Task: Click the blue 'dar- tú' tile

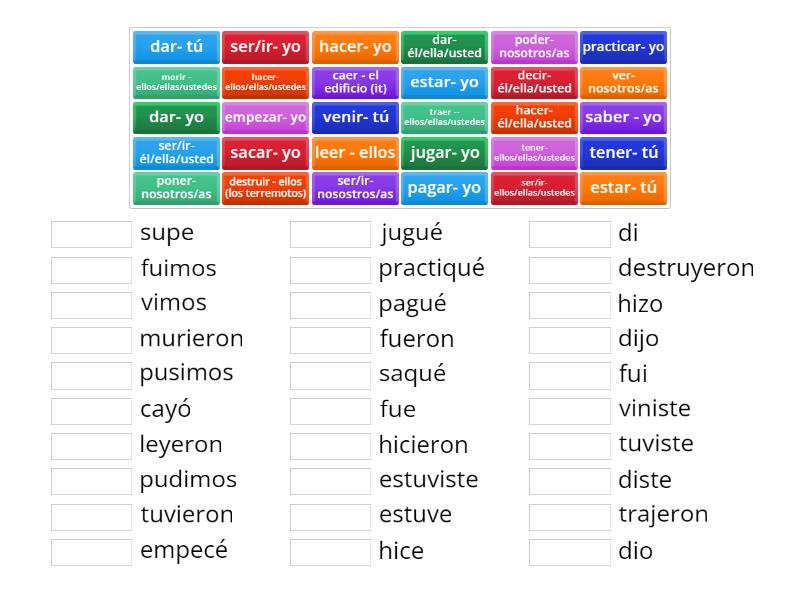Action: click(x=176, y=47)
